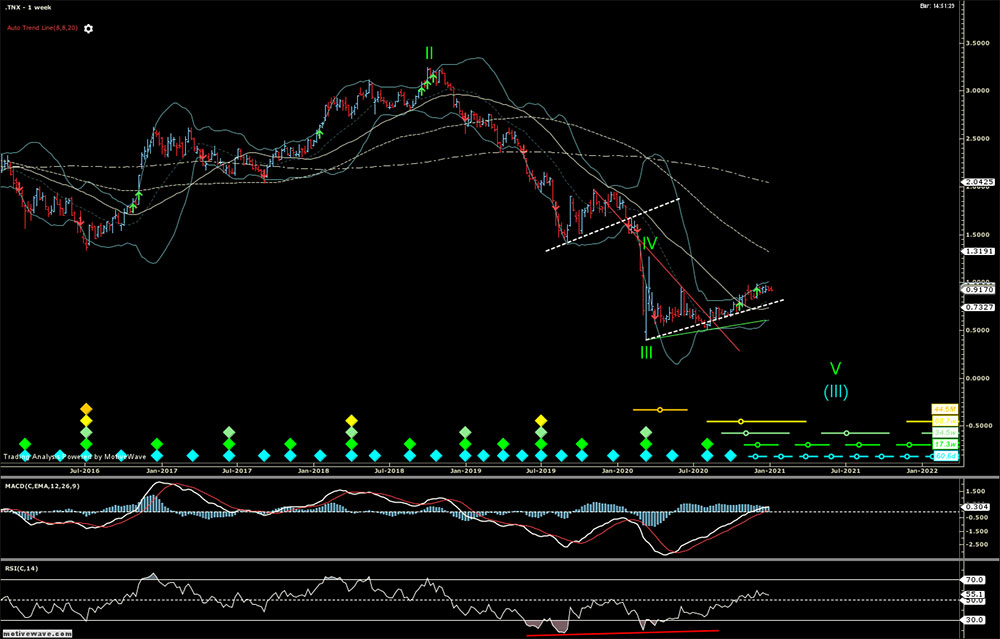The width and height of the screenshot is (1000, 639).
Task: Click the yellow 68.7w cycle label
Action: pyautogui.click(x=945, y=421)
